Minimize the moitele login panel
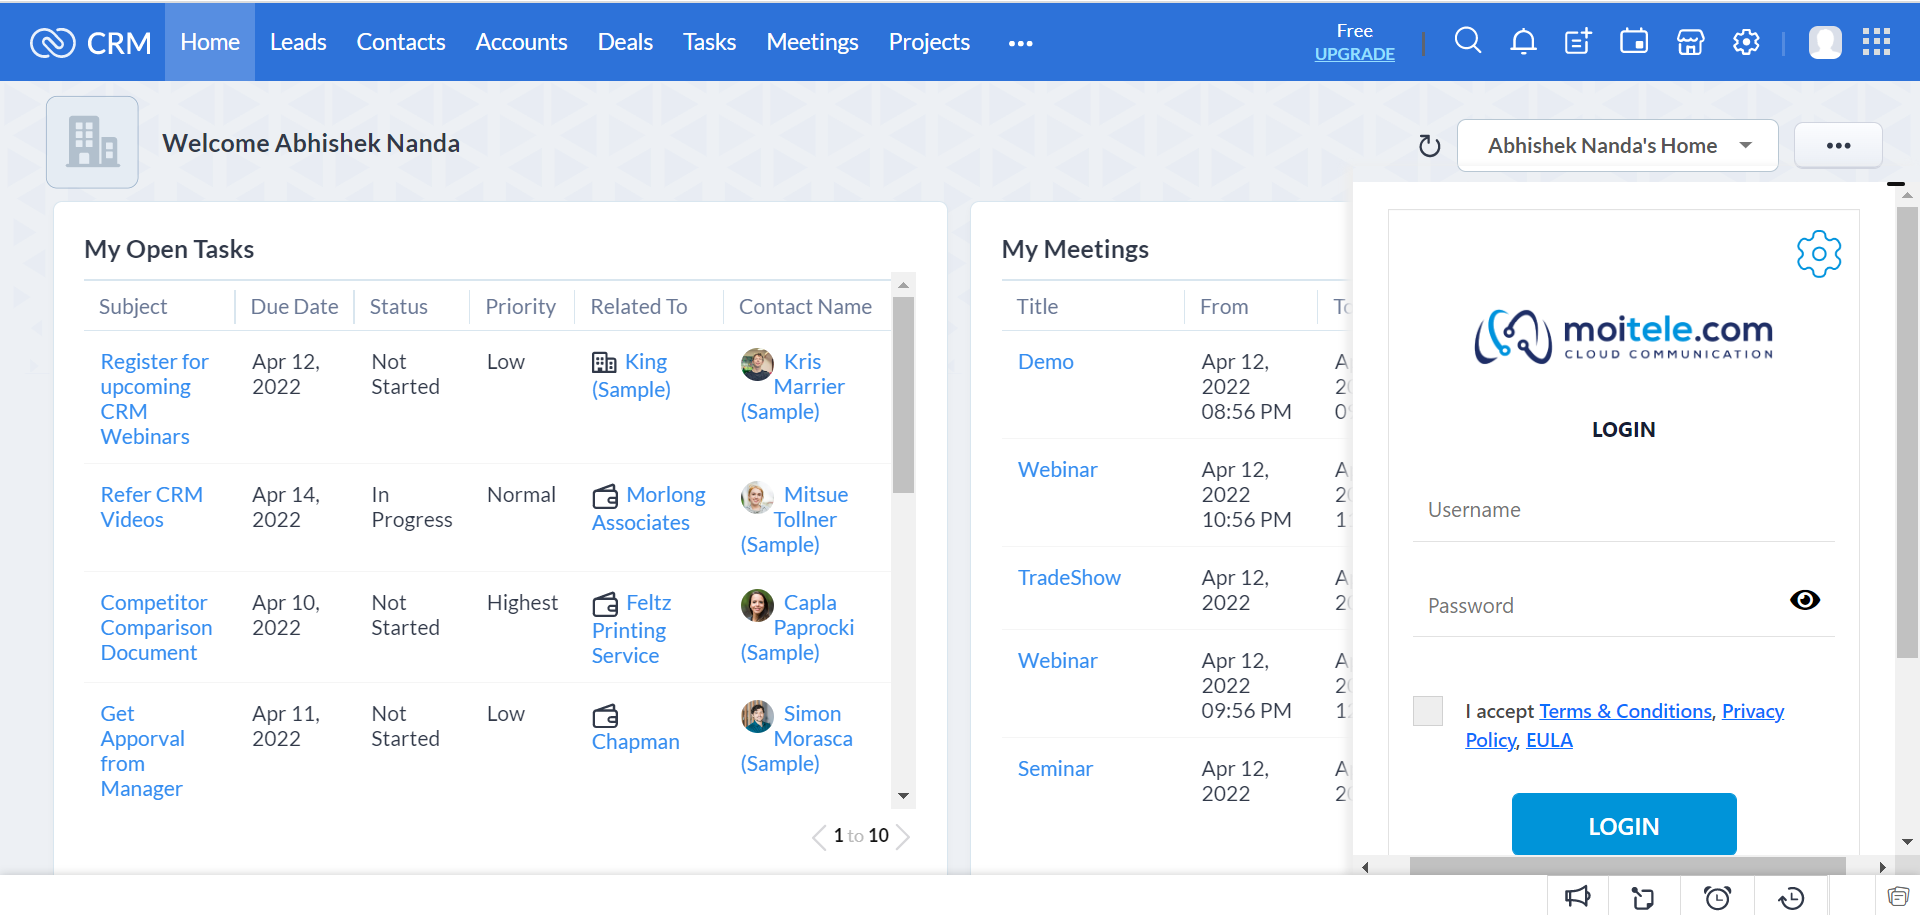Image resolution: width=1920 pixels, height=915 pixels. click(x=1895, y=185)
